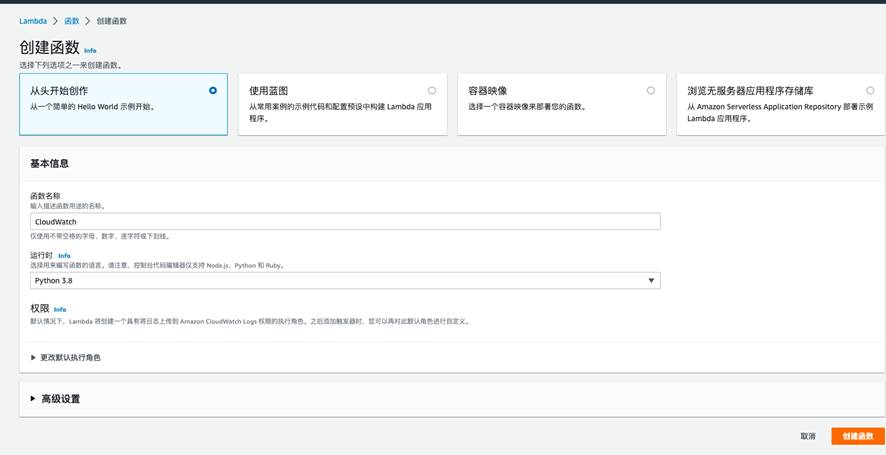Screen dimensions: 886x455
Task: Open the Info link next to 运行时
Action: pos(64,256)
